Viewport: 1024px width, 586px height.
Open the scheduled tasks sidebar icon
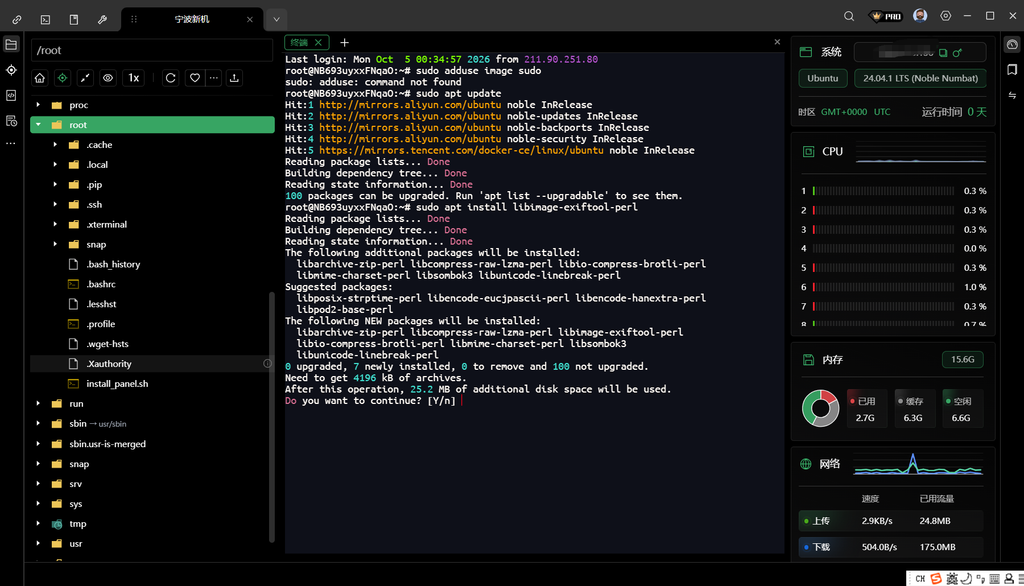pyautogui.click(x=11, y=121)
